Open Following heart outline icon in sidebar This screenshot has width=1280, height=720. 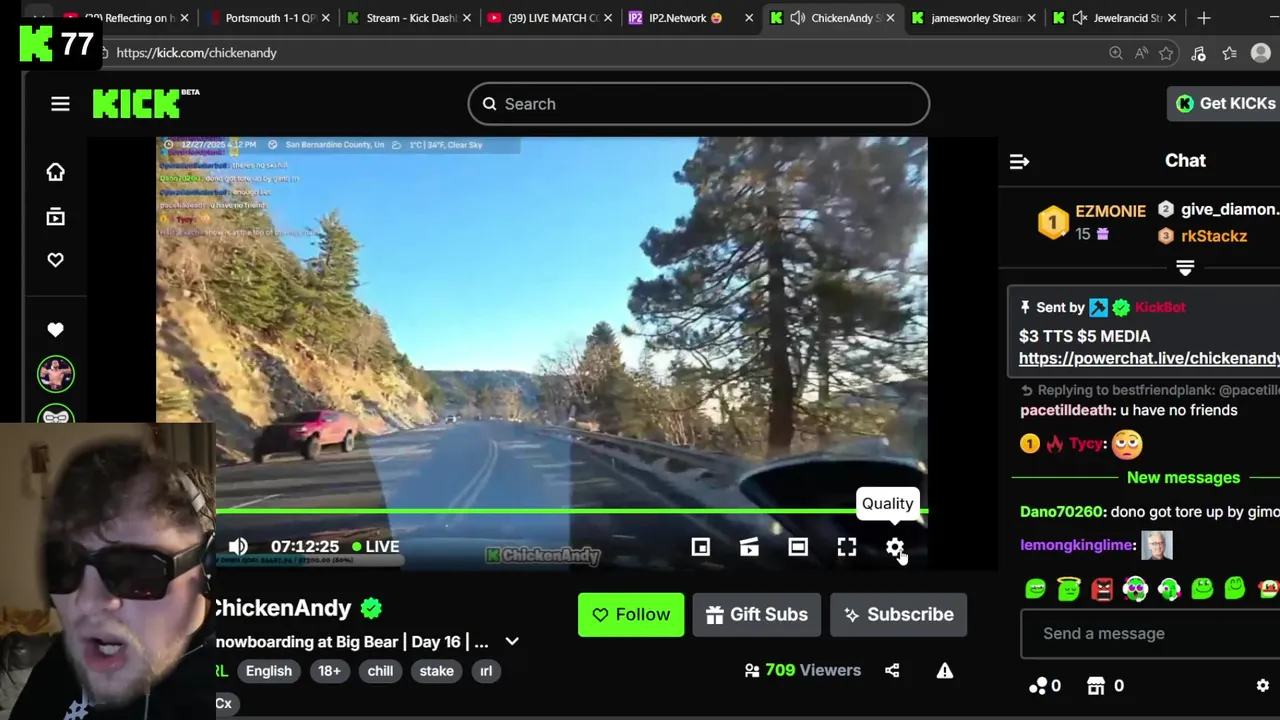pyautogui.click(x=55, y=260)
